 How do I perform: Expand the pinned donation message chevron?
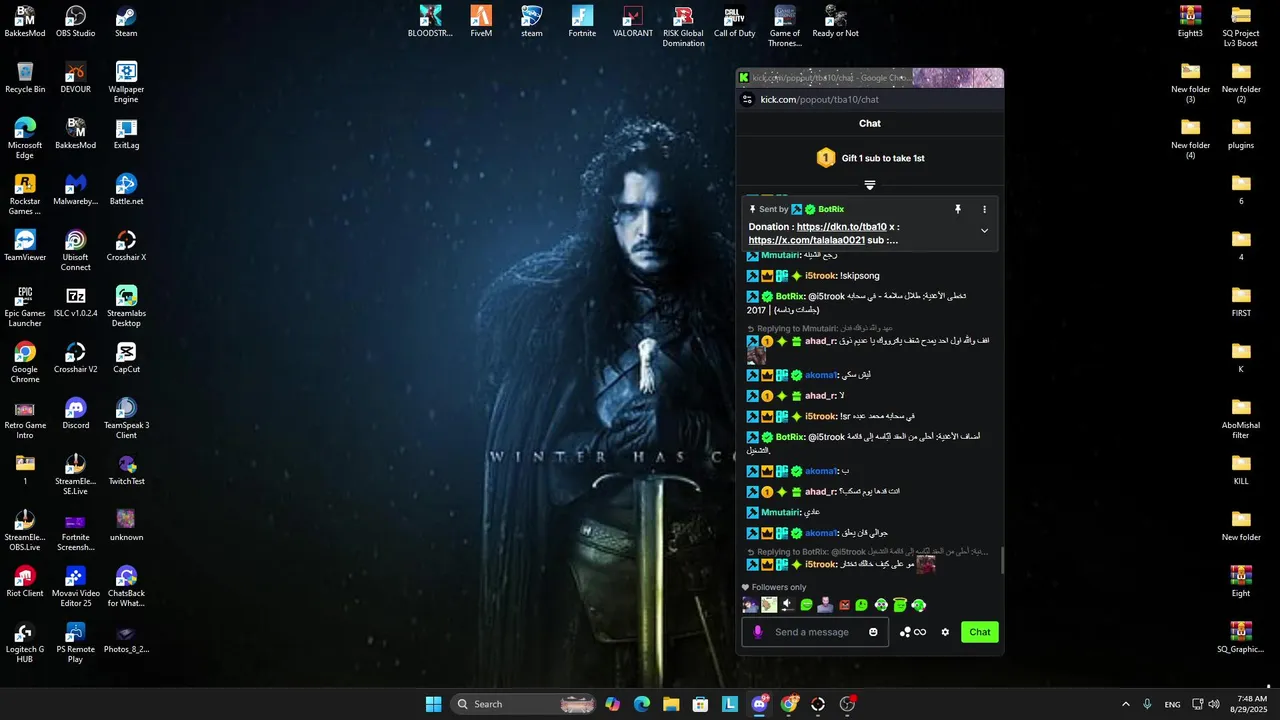click(x=984, y=230)
